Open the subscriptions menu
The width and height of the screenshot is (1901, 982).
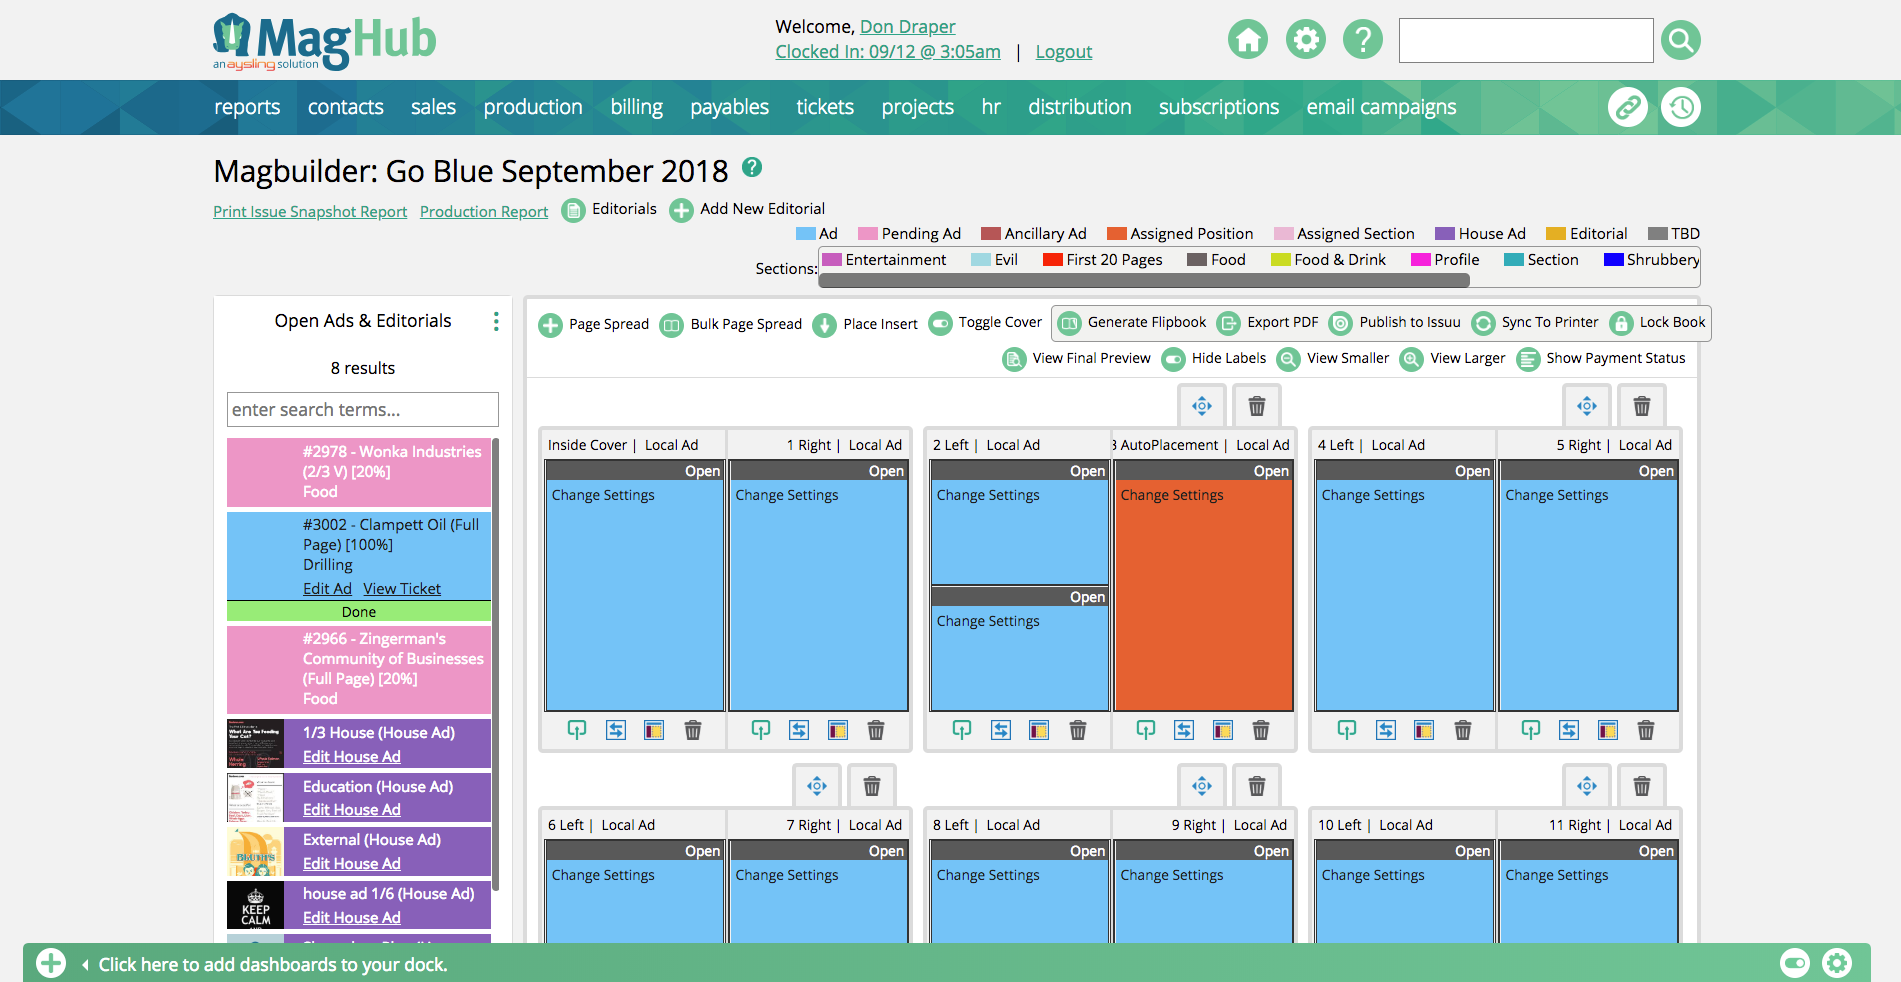point(1219,107)
